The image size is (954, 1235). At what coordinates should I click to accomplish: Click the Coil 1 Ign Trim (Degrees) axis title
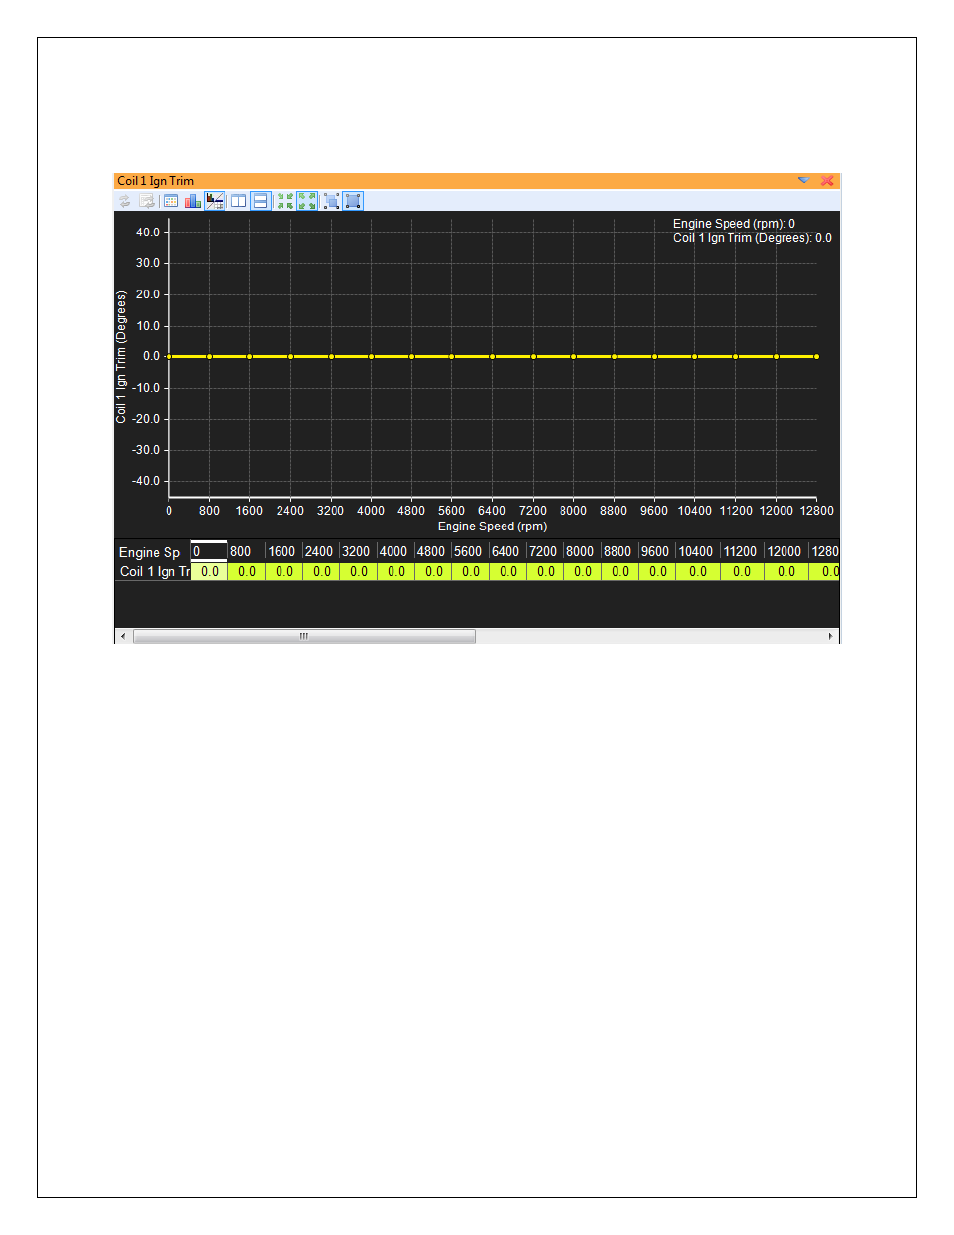click(x=121, y=357)
